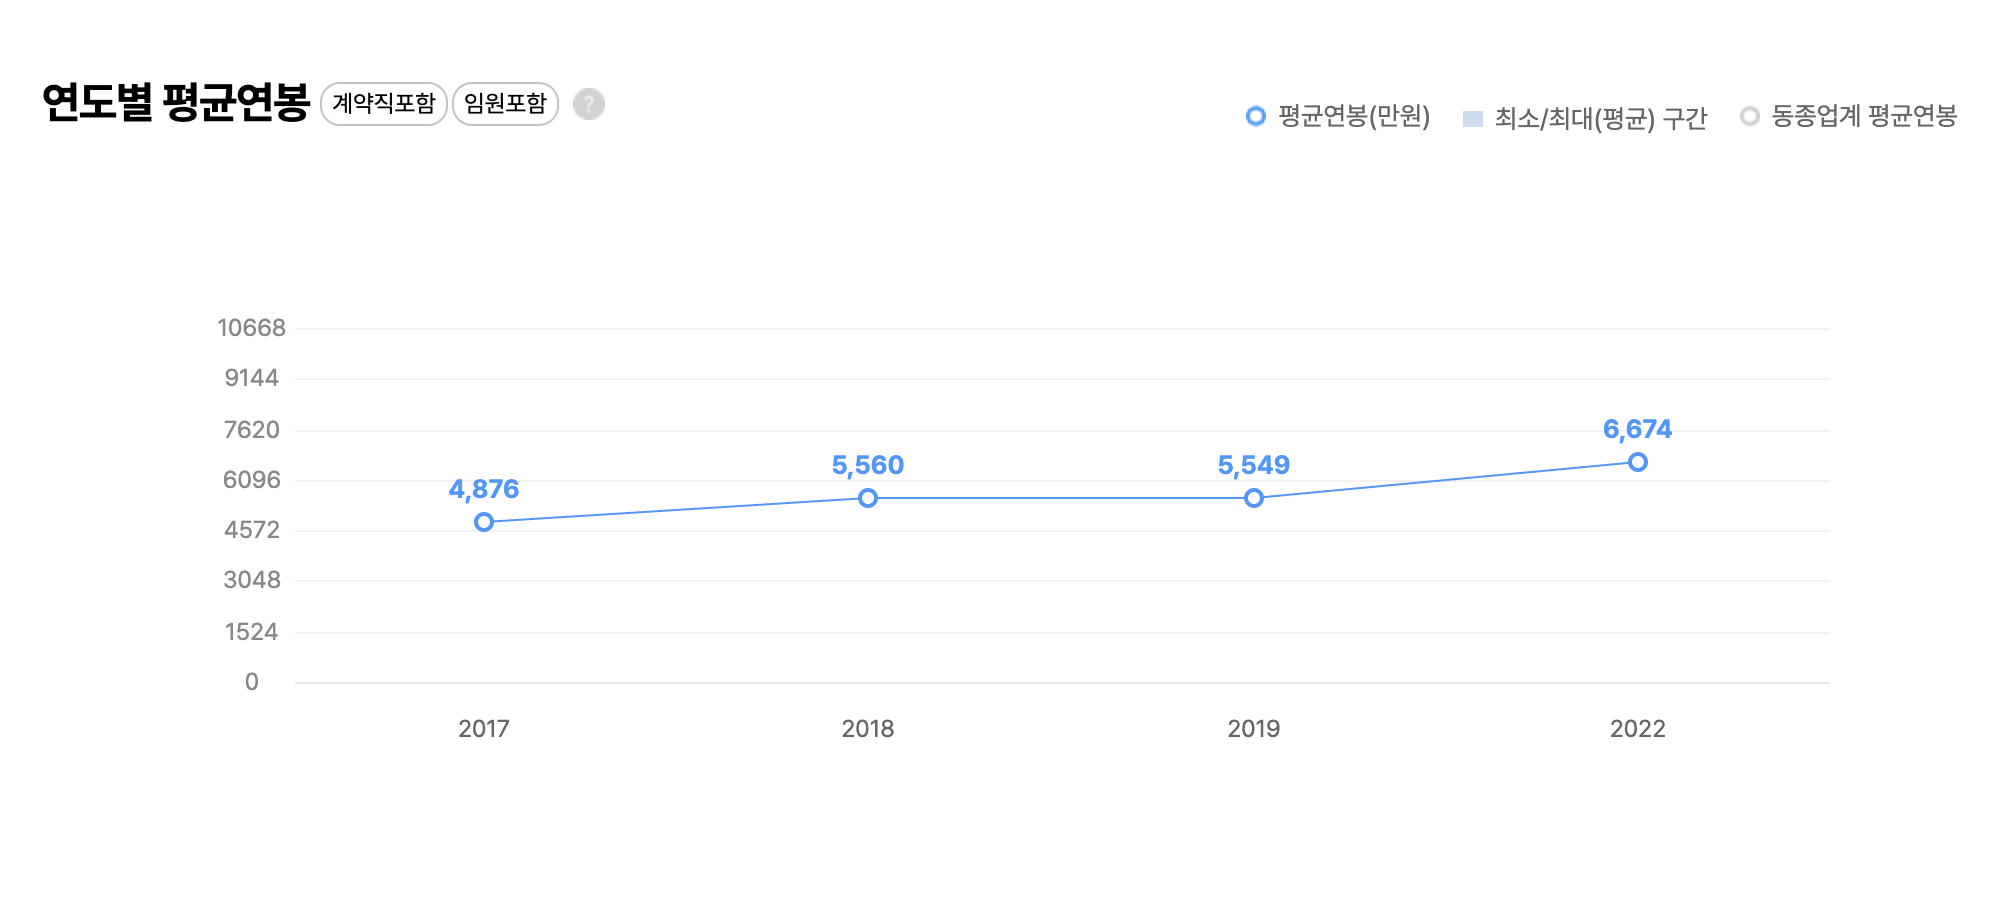Image resolution: width=2004 pixels, height=916 pixels.
Task: Click the 2017 x-axis label
Action: (x=484, y=729)
